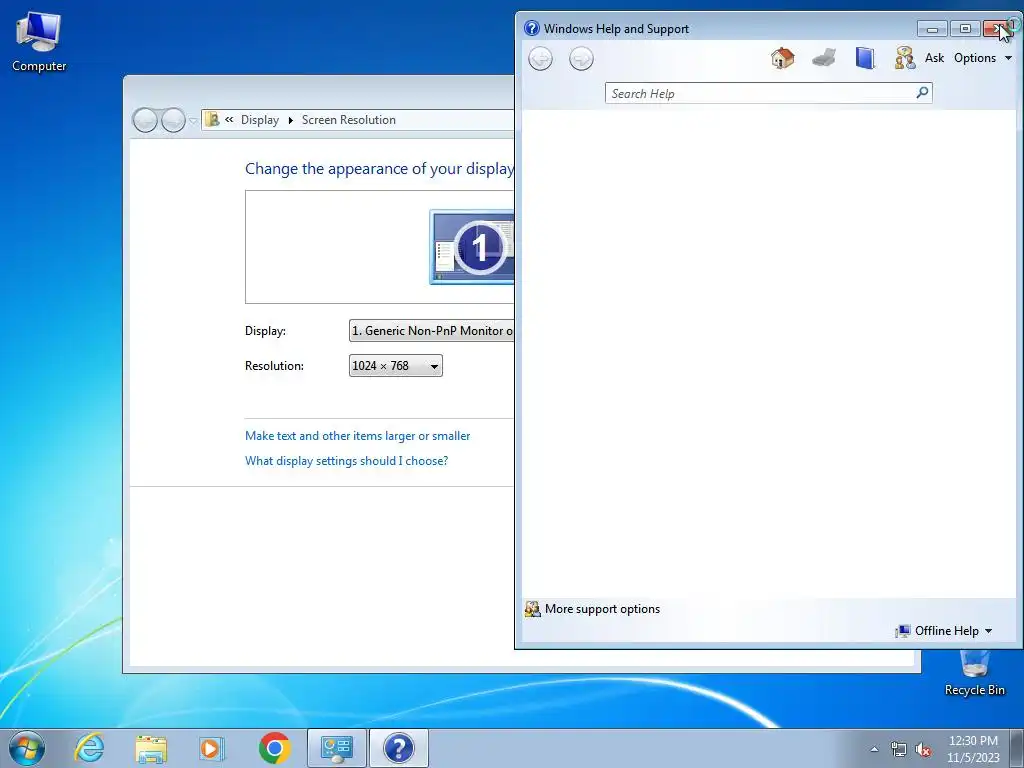Image resolution: width=1024 pixels, height=768 pixels.
Task: Show hidden tray icons arrow
Action: coord(874,749)
